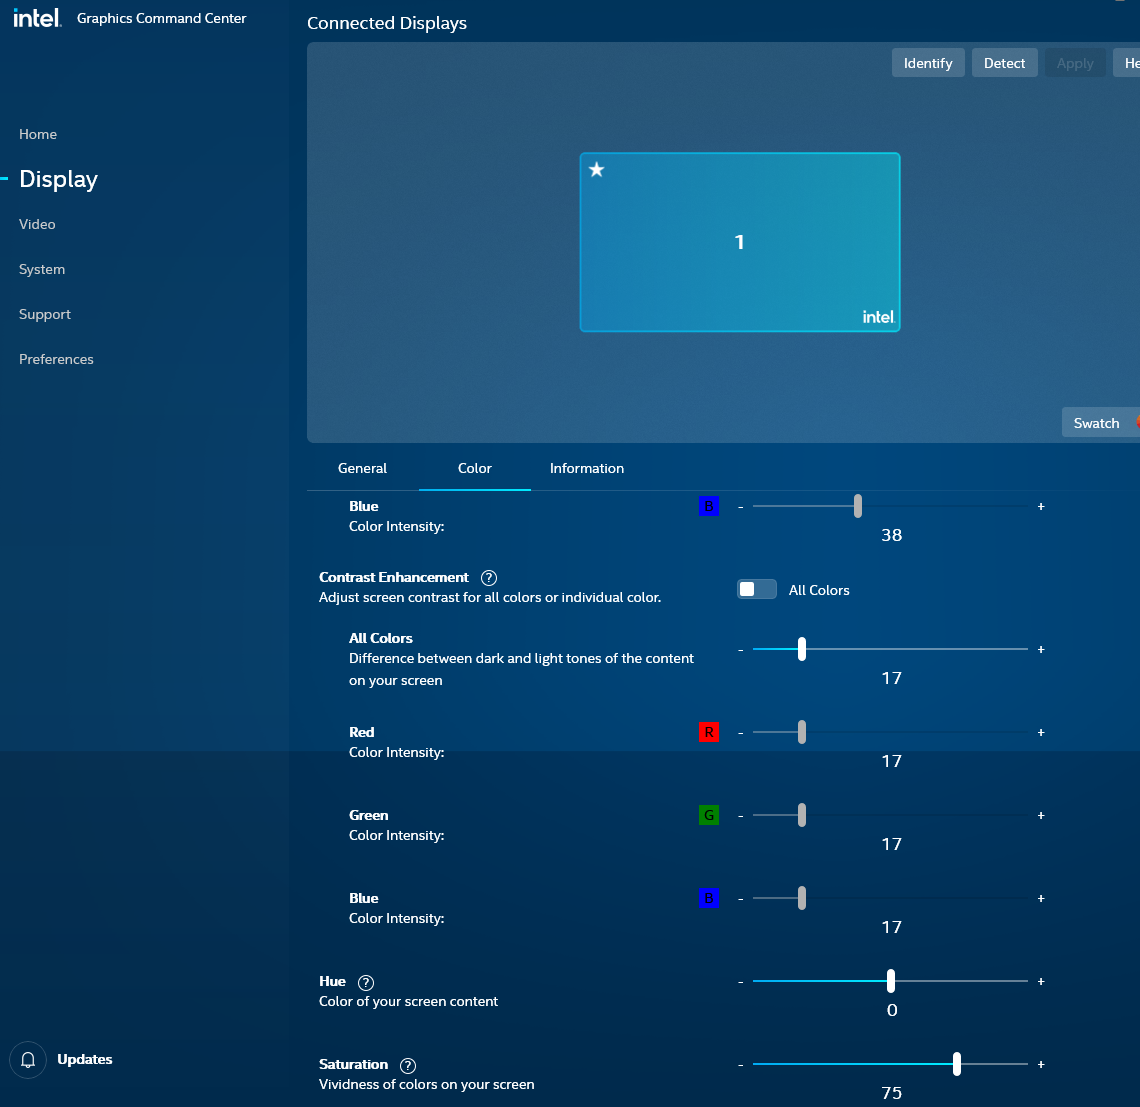Toggle the All Colors contrast switch
Screen dimensions: 1140x1107
click(x=757, y=590)
